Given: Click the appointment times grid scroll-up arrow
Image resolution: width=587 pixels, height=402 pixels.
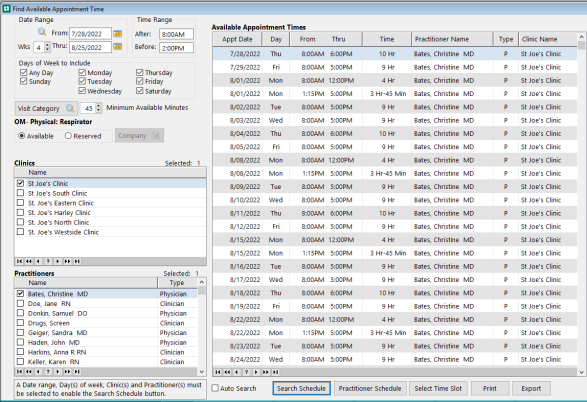Looking at the screenshot, I should coord(581,37).
